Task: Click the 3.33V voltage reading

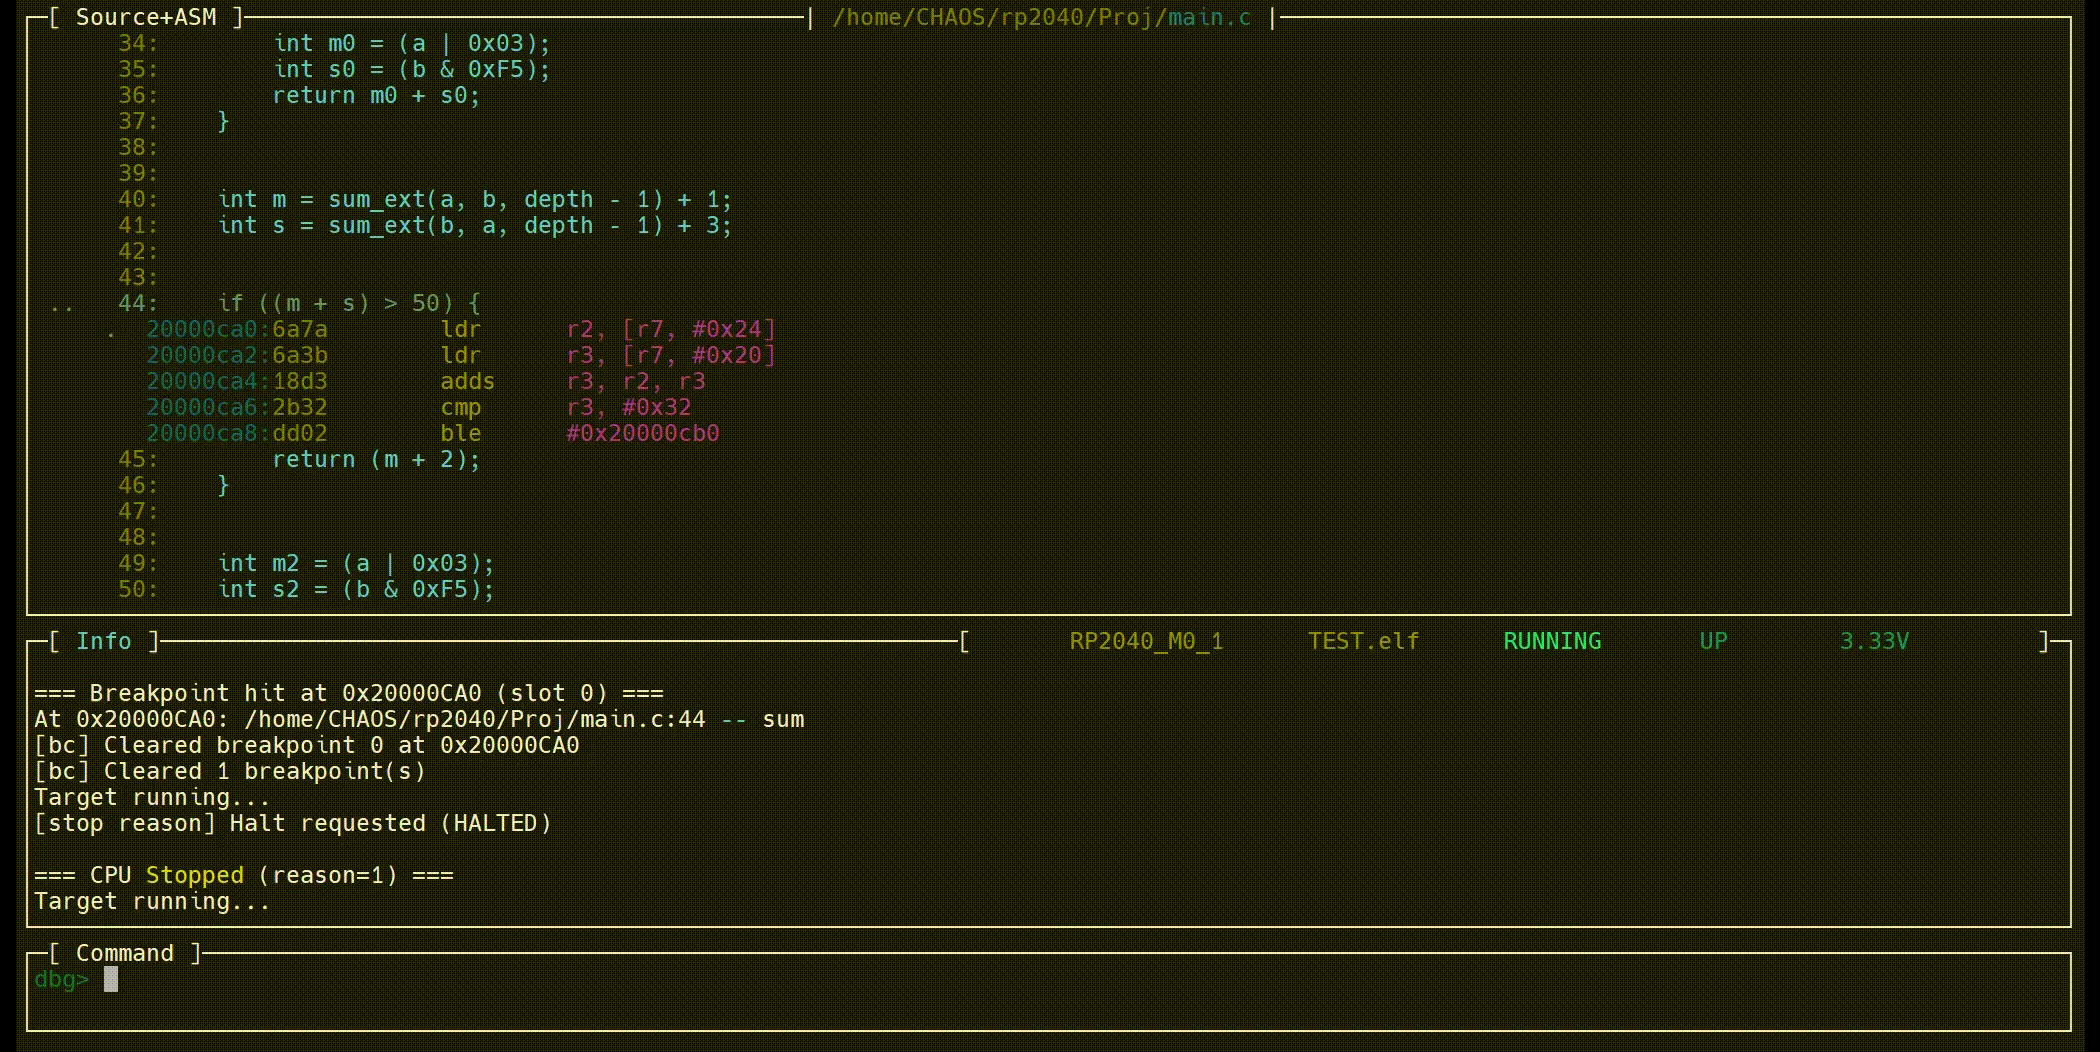Action: click(1874, 641)
